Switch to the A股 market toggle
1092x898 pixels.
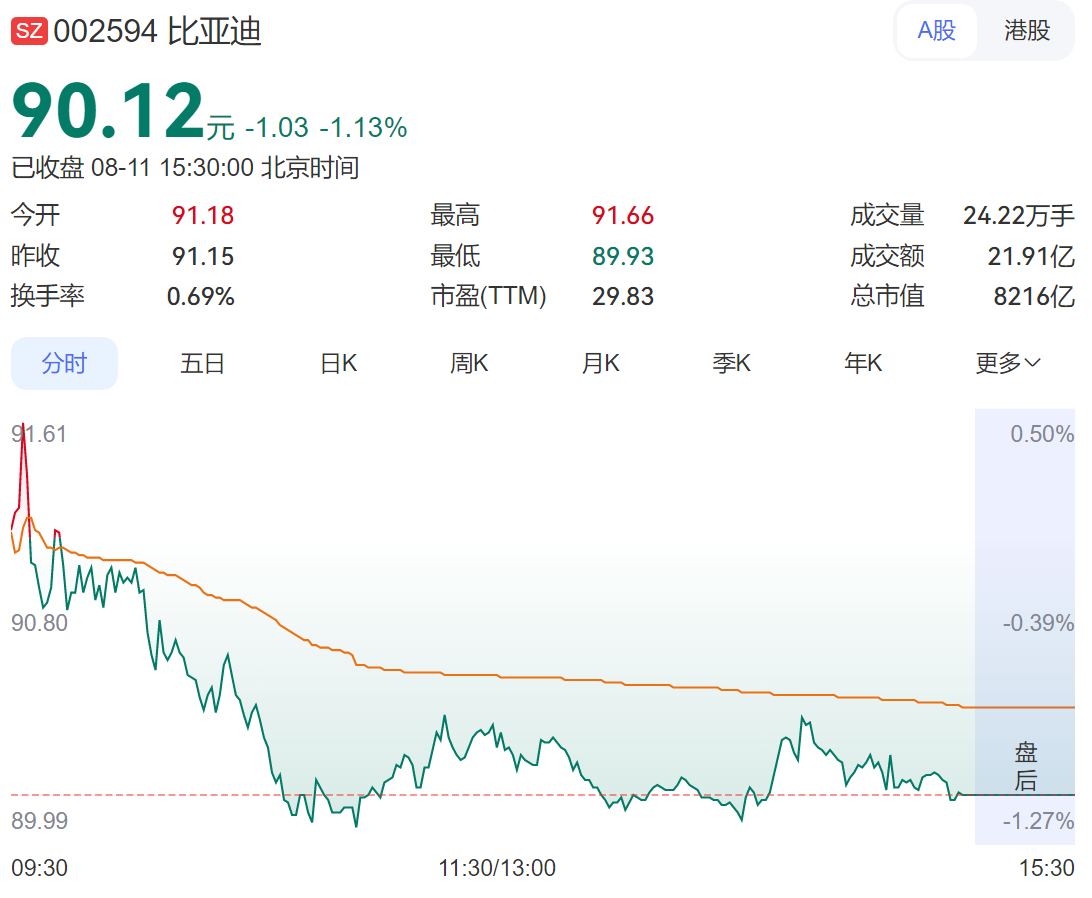pyautogui.click(x=937, y=31)
